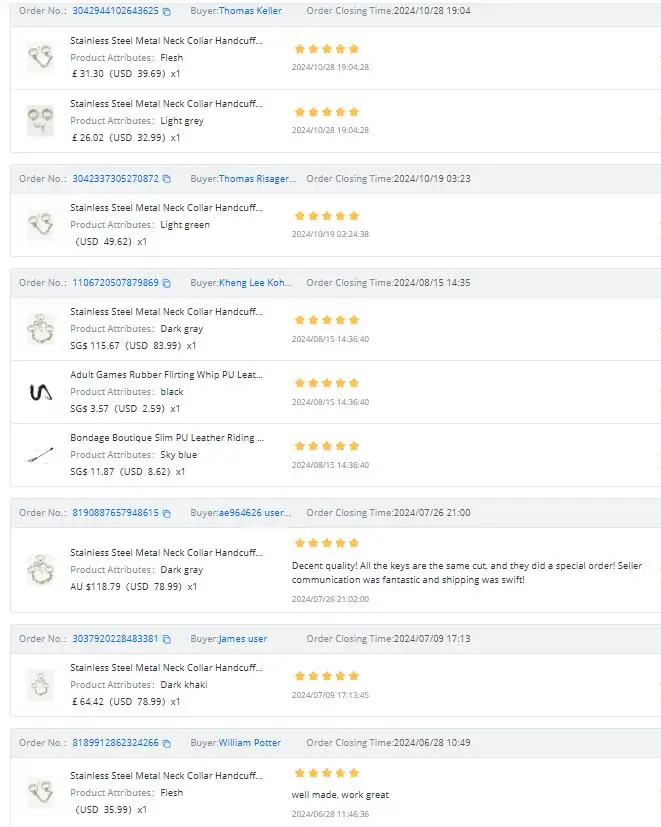Open buyer Thomas Keller's profile

coord(250,11)
